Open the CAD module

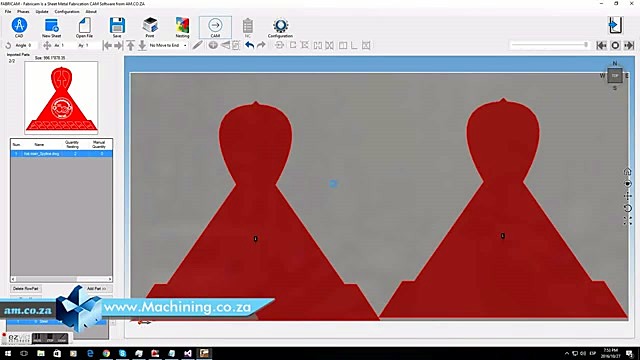tap(19, 28)
